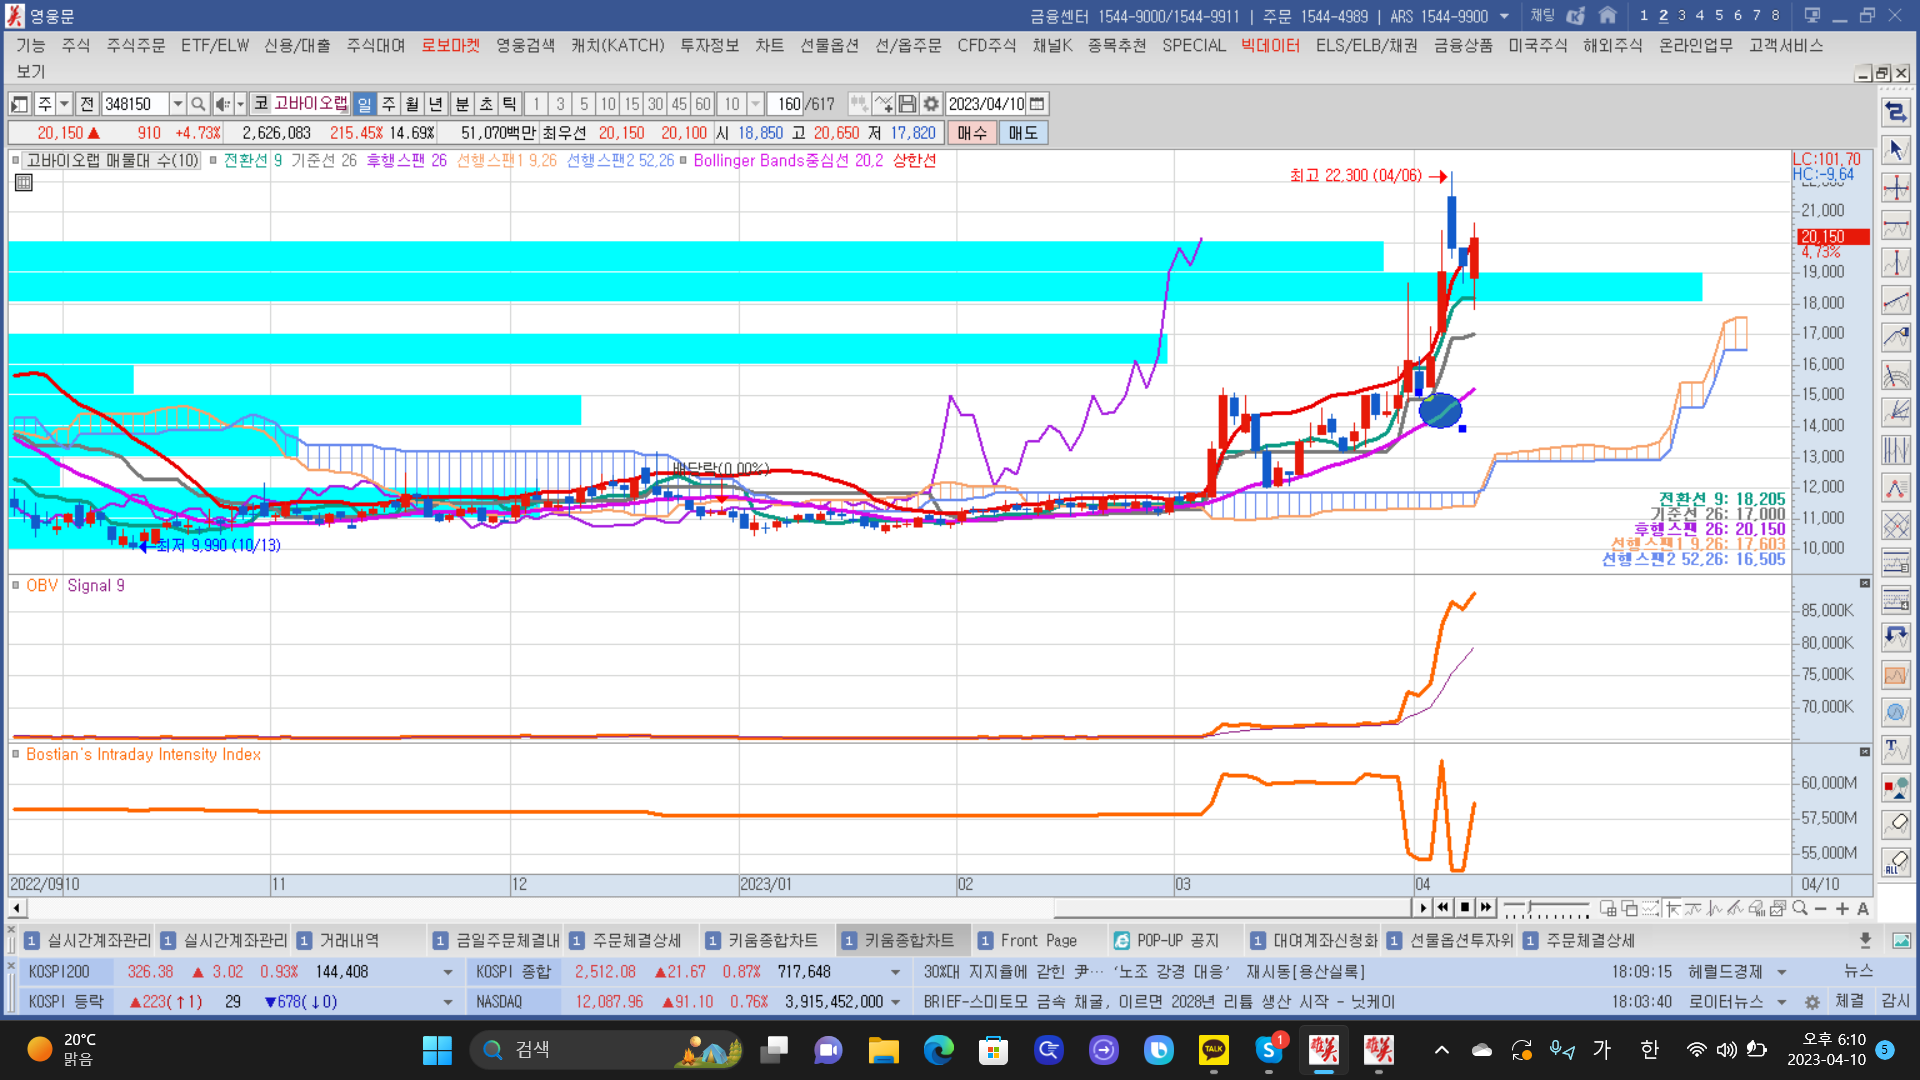Open the KOSPI200 index dropdown arrow

tap(447, 972)
